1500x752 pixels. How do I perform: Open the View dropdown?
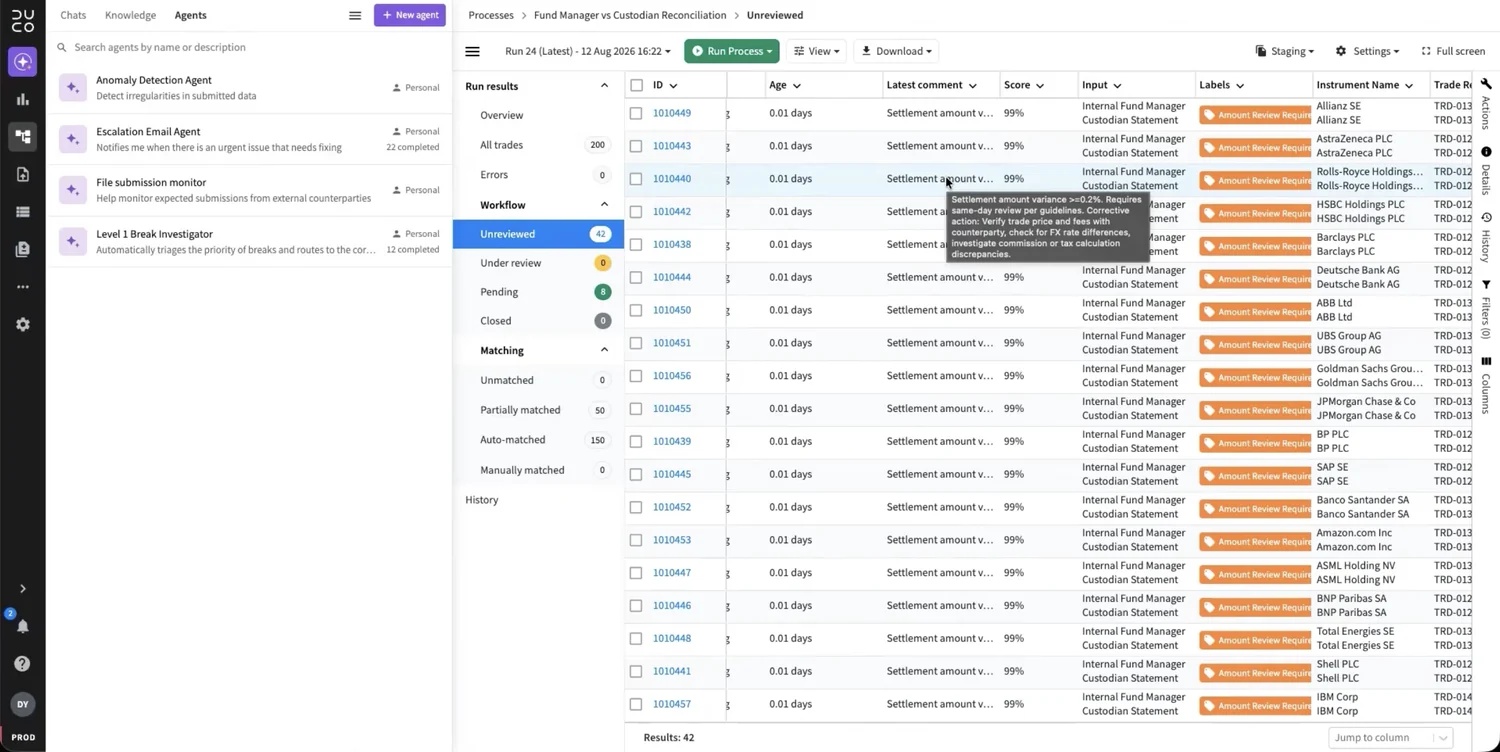(x=817, y=51)
